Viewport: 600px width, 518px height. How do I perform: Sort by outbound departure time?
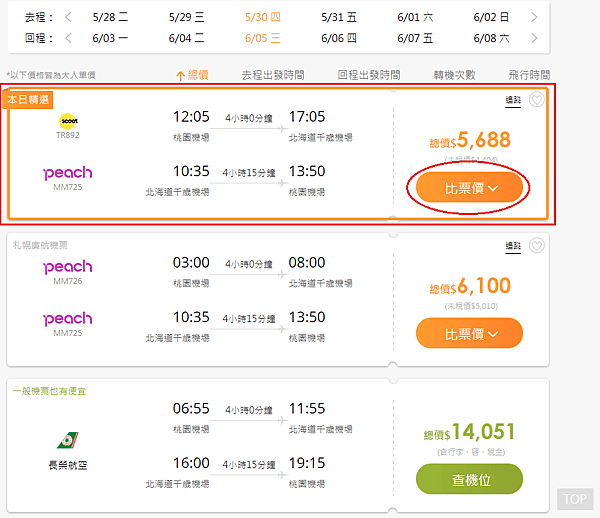(x=272, y=75)
